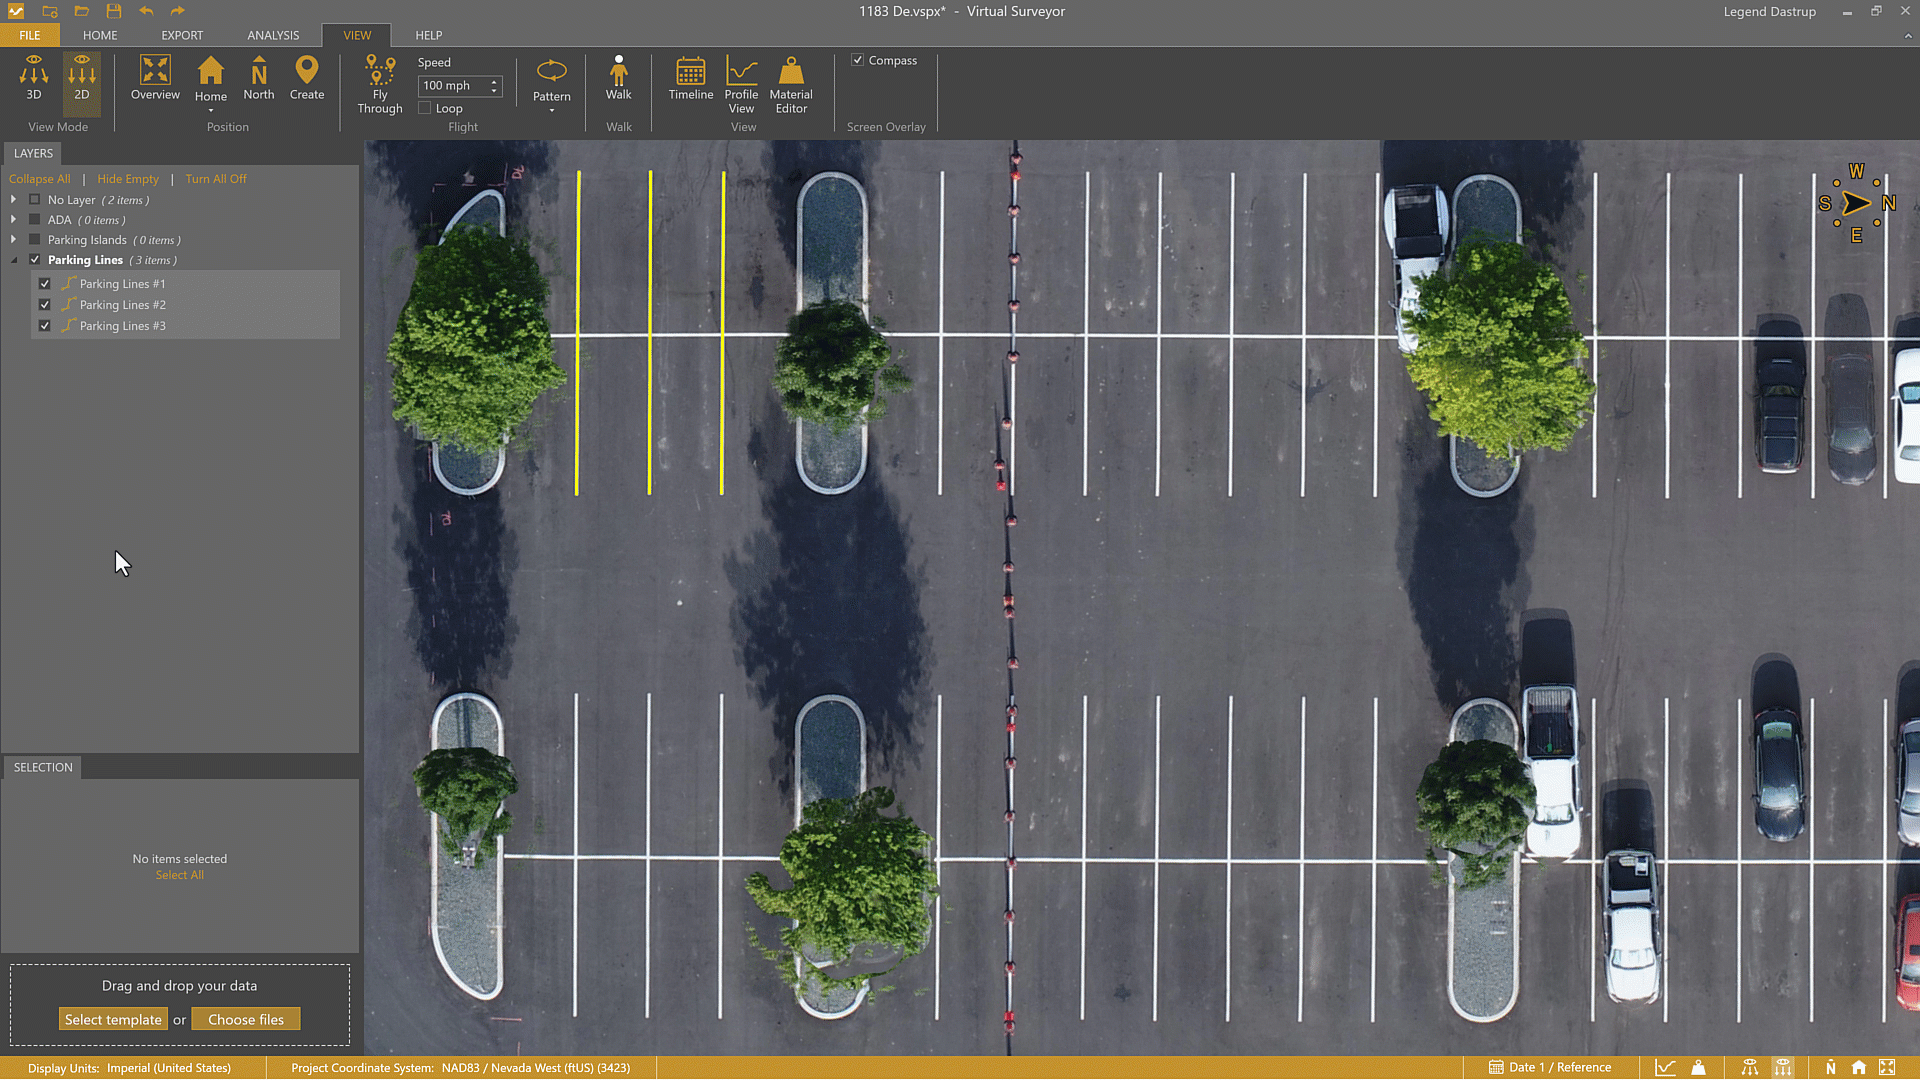Collapse the Parking Lines layer group
Image resolution: width=1920 pixels, height=1080 pixels.
click(13, 260)
